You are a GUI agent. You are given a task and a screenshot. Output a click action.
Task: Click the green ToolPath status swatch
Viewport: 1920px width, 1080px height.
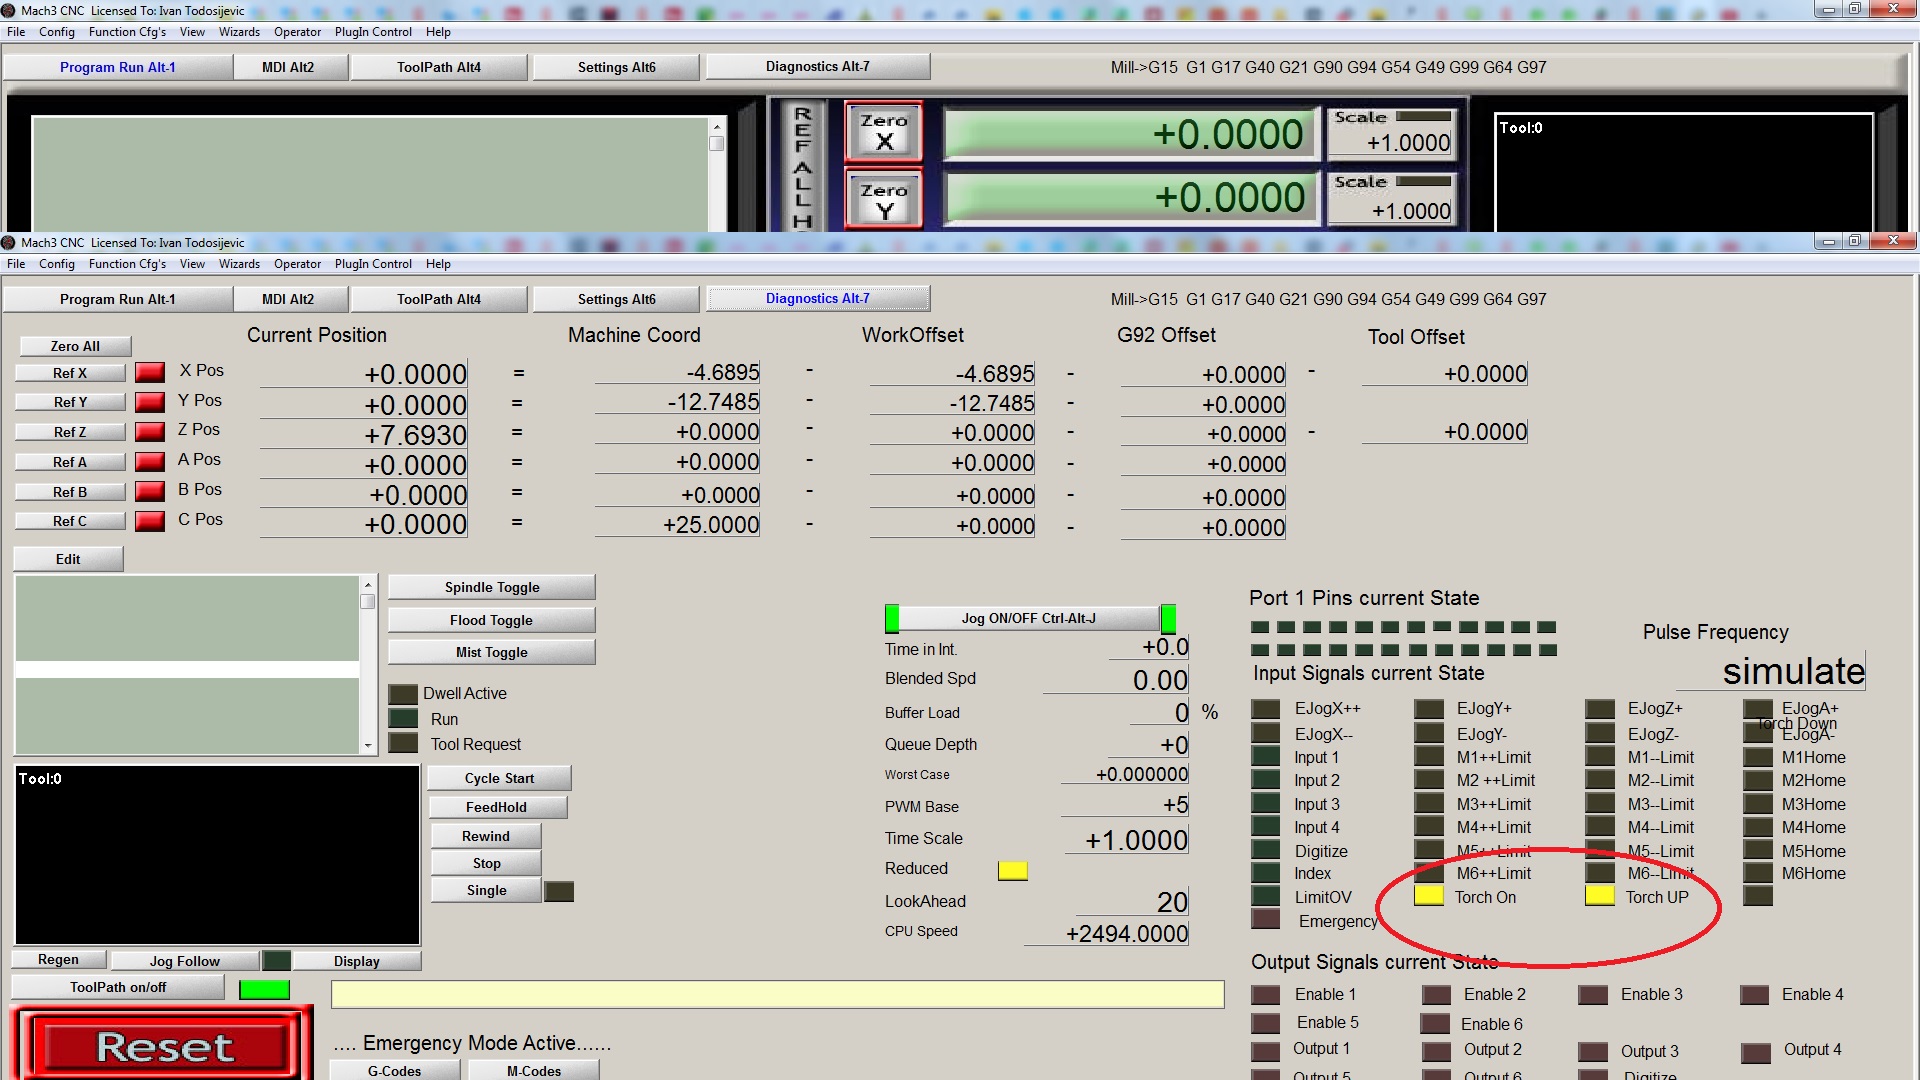(264, 989)
